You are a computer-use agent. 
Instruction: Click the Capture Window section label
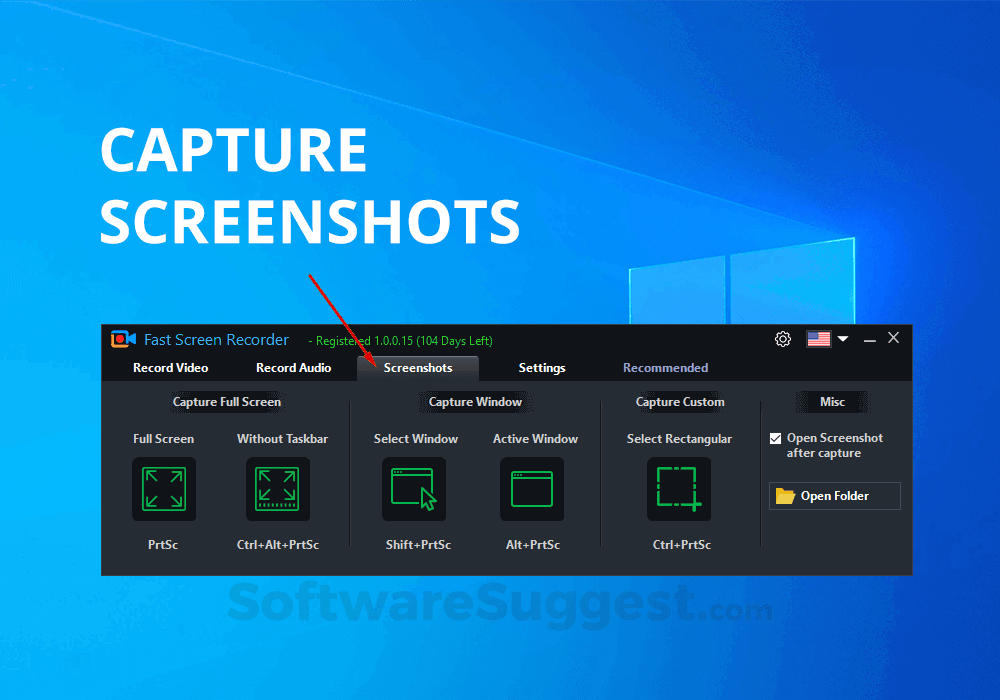[x=475, y=401]
